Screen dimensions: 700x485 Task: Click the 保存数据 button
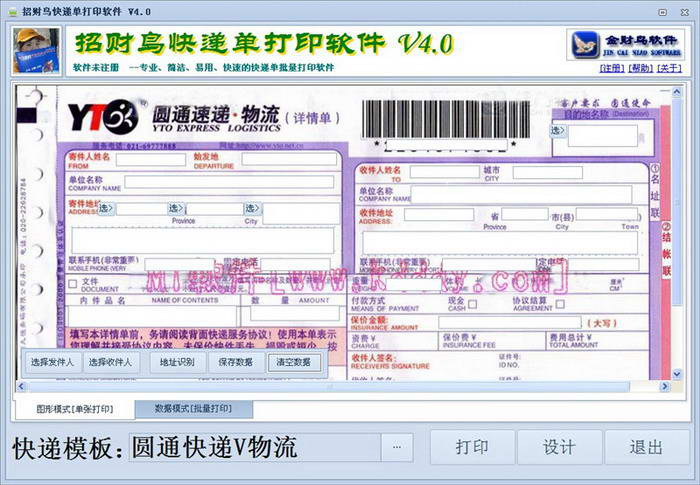236,362
